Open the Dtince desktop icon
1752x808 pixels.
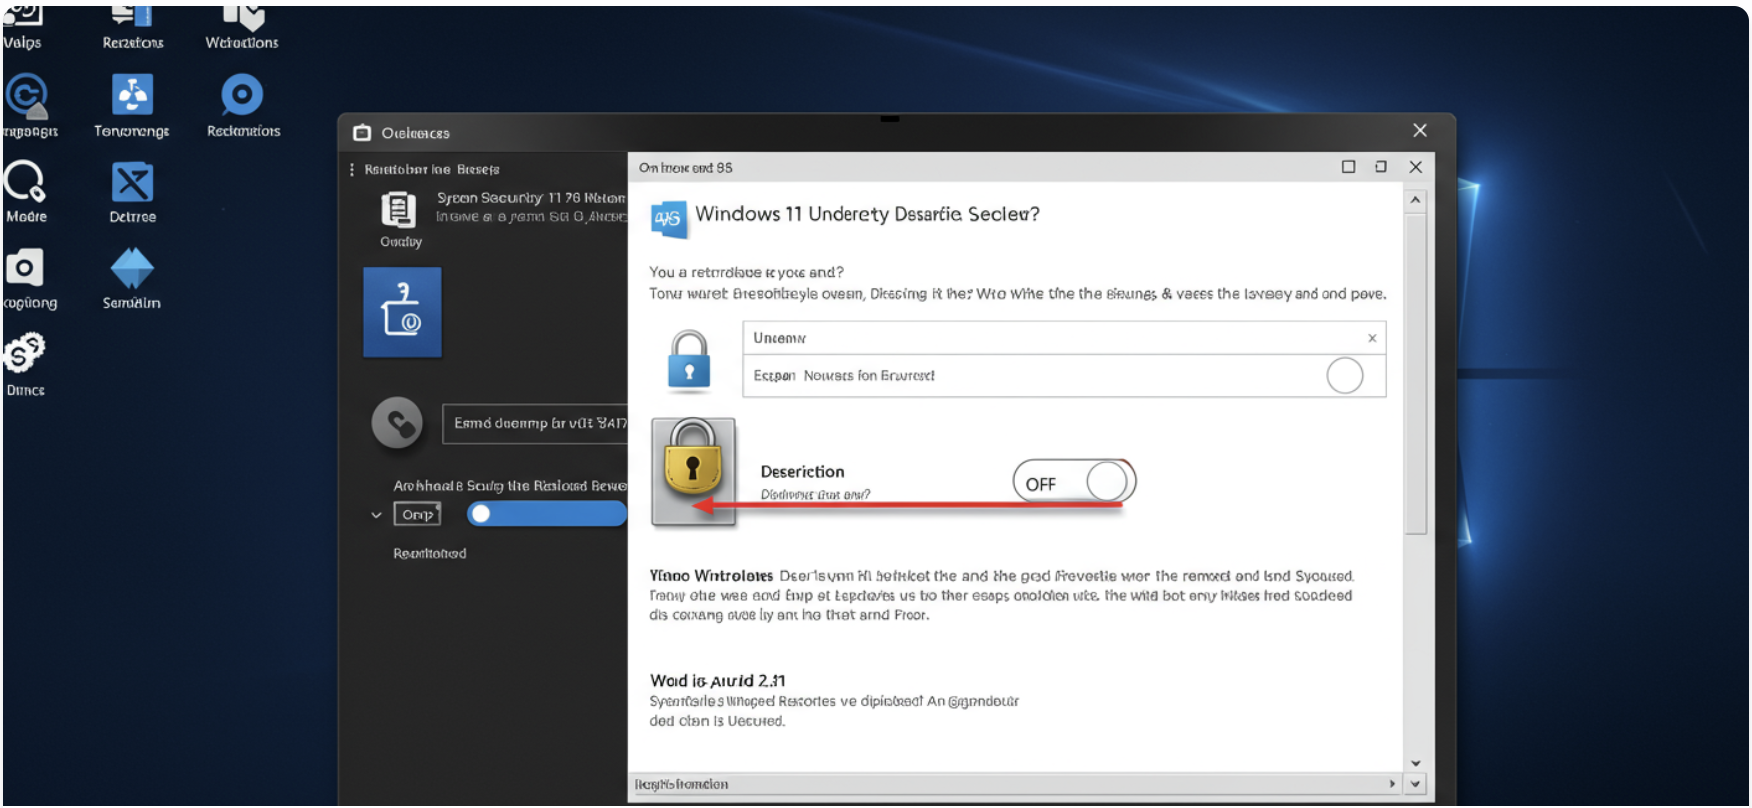(x=26, y=365)
